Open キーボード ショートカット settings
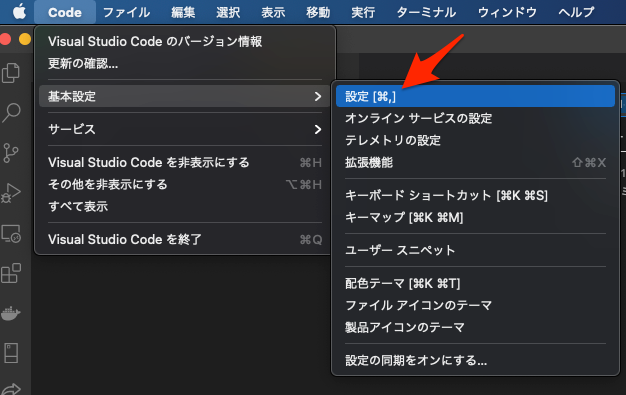This screenshot has width=626, height=395. coord(475,196)
